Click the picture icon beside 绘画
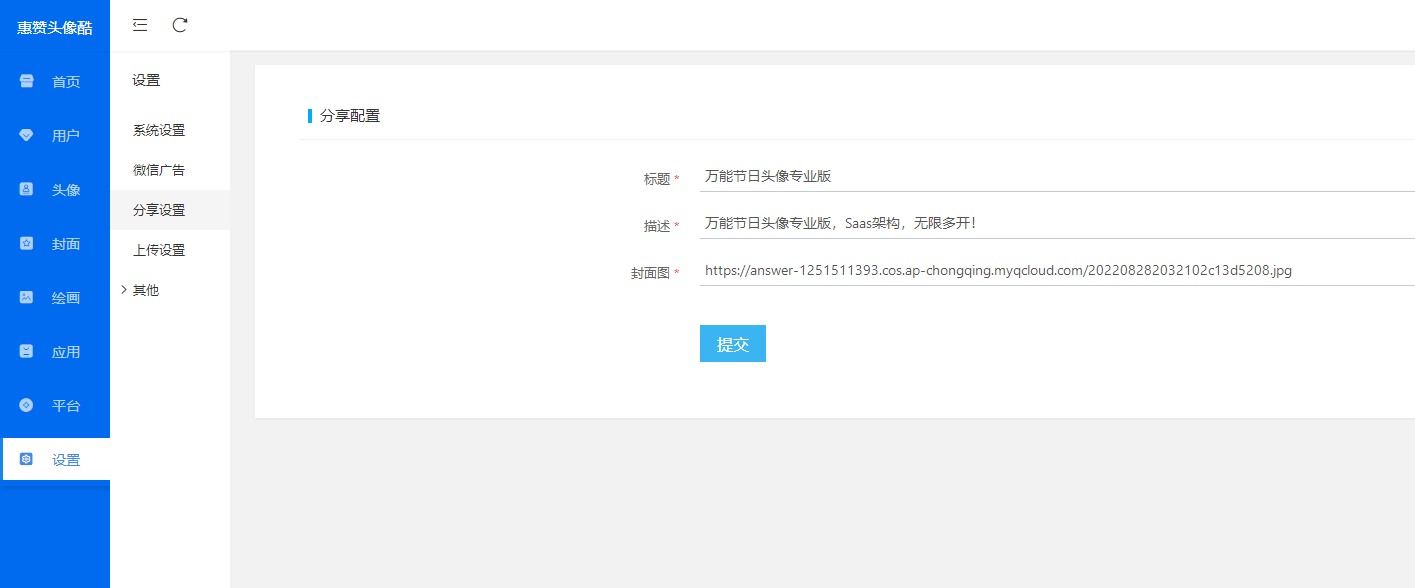The height and width of the screenshot is (588, 1415). (27, 297)
